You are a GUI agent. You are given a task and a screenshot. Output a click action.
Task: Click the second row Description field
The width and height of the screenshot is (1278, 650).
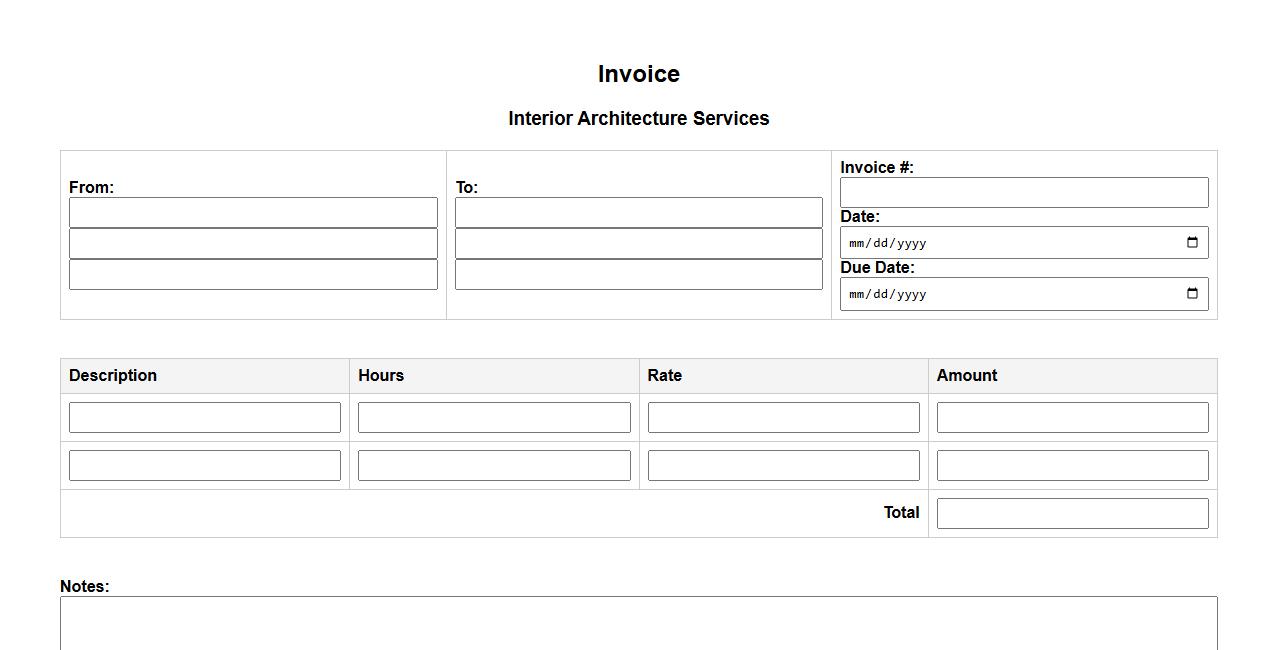pos(205,465)
